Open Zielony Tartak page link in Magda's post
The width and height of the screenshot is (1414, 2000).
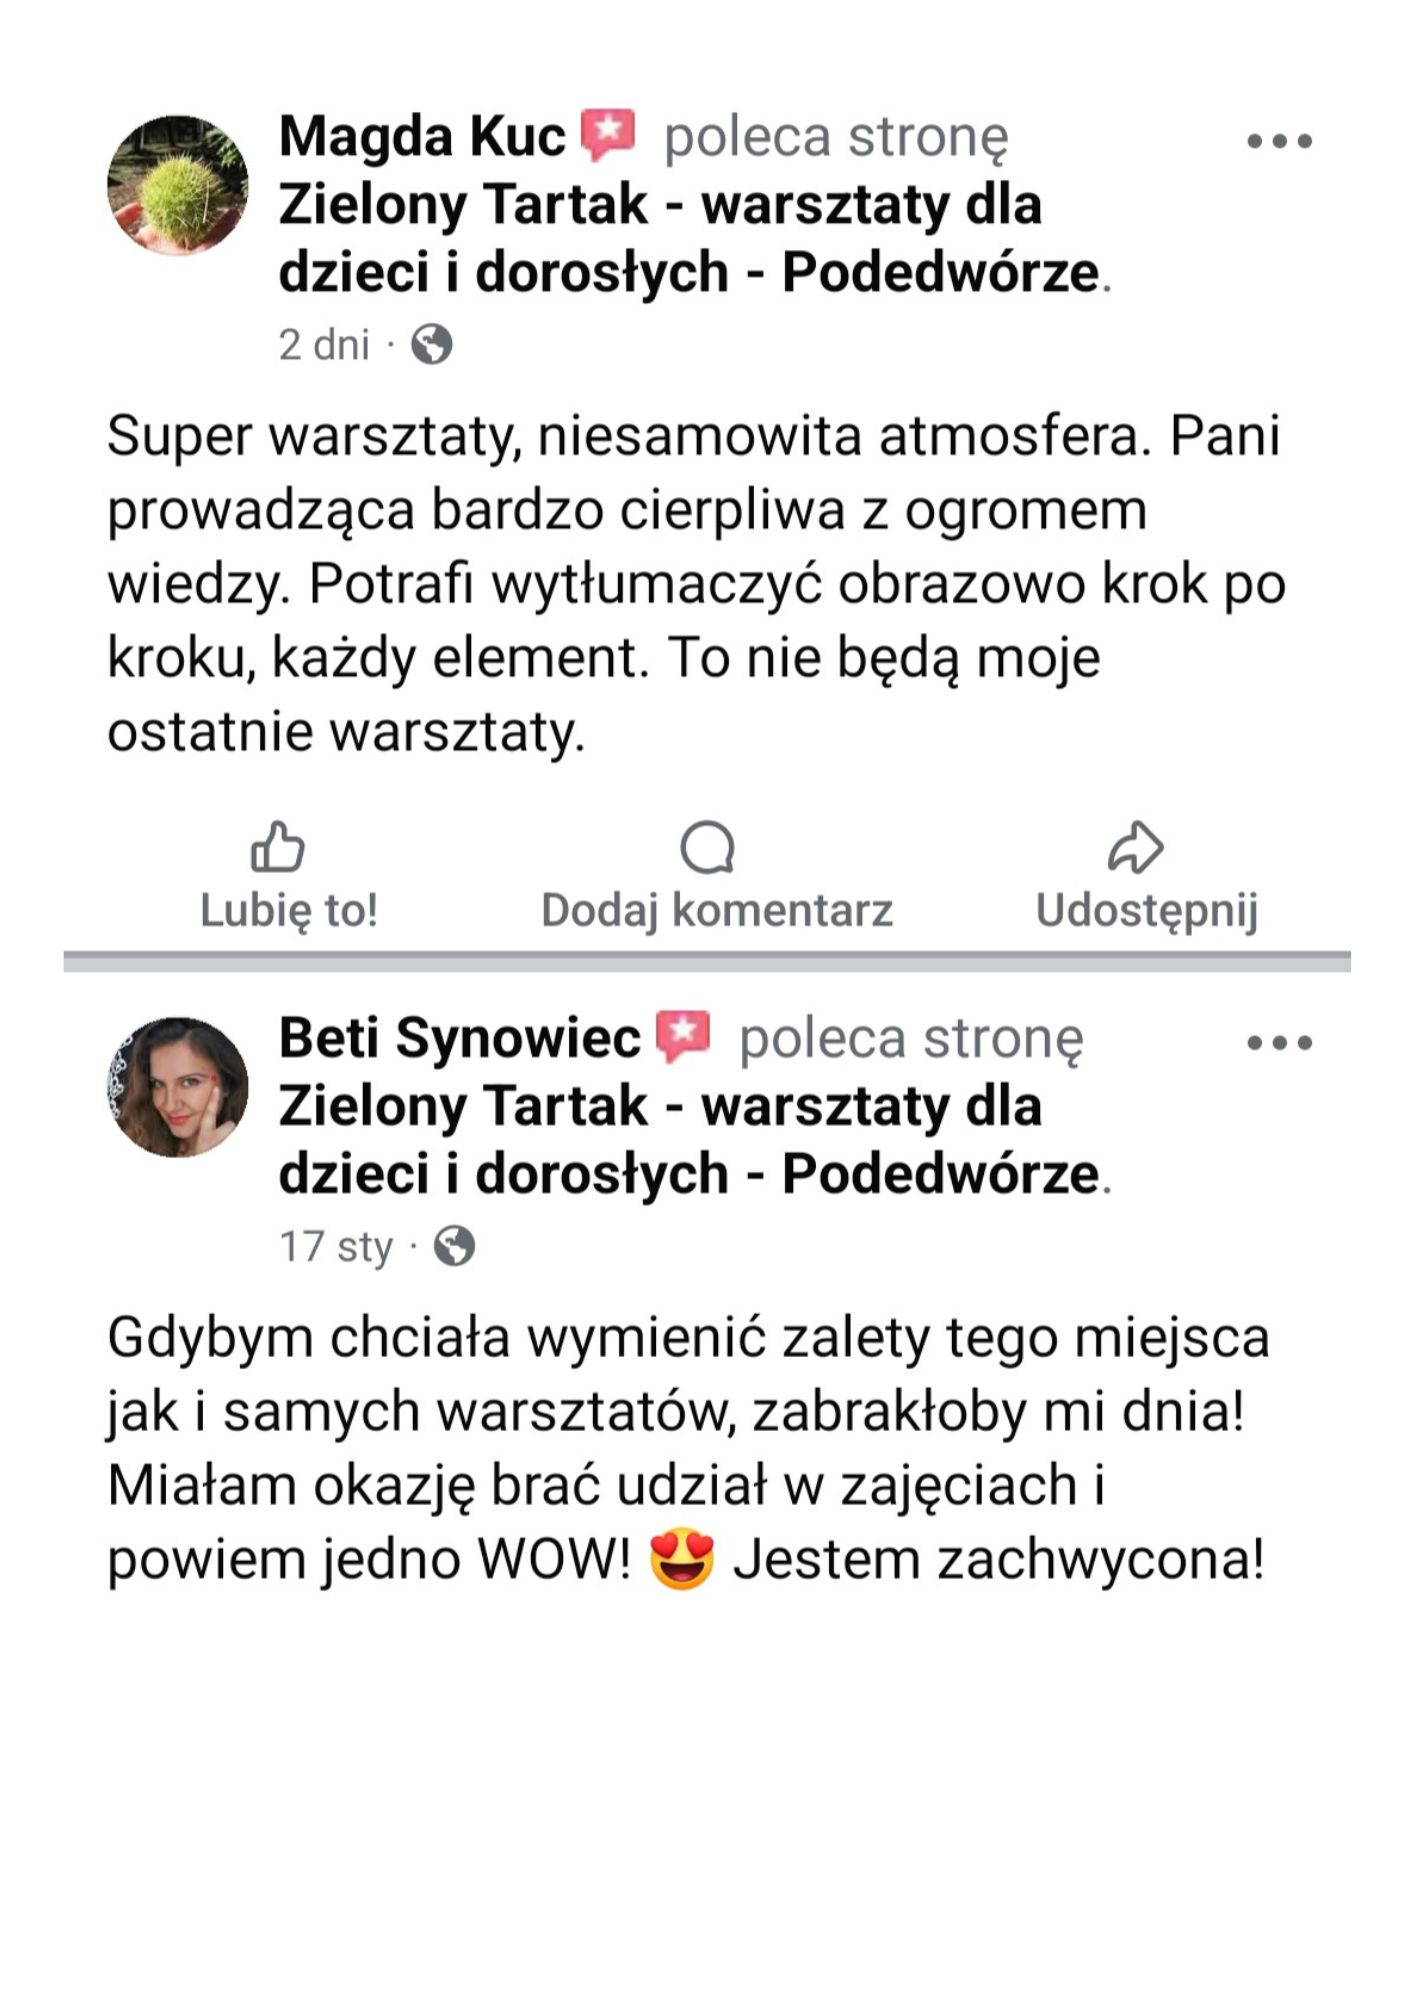[660, 238]
